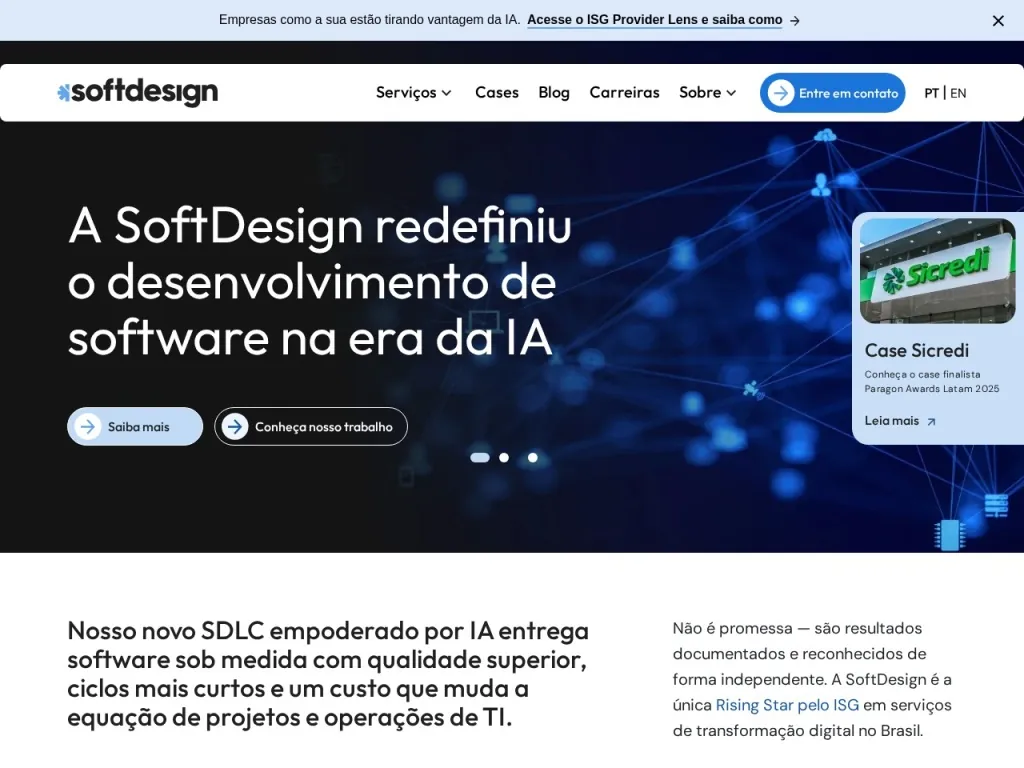Viewport: 1024px width, 768px height.
Task: Switch language to EN
Action: coord(958,93)
